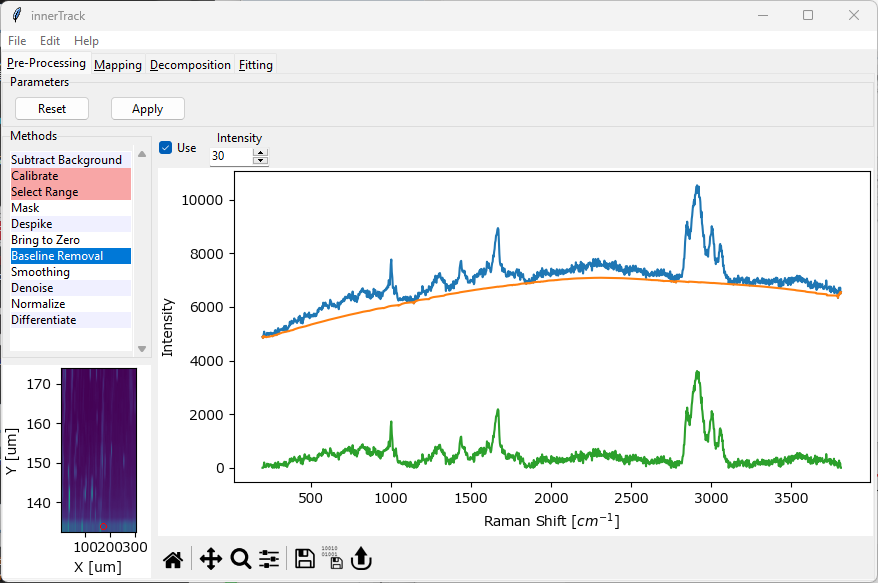Click inside the Intensity input field
The height and width of the screenshot is (583, 878).
(230, 156)
